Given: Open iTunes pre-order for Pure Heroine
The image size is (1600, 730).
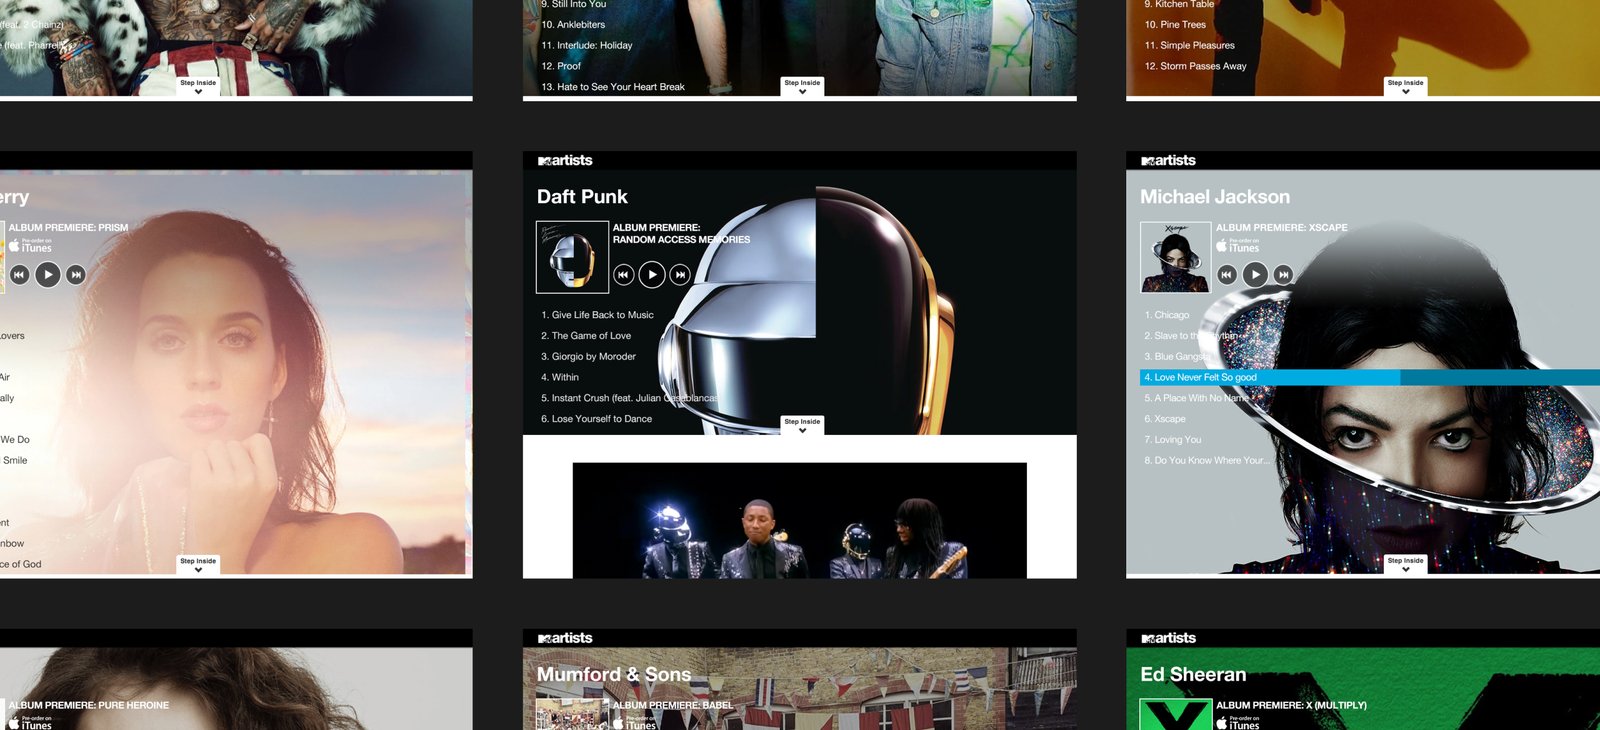Looking at the screenshot, I should click(30, 722).
